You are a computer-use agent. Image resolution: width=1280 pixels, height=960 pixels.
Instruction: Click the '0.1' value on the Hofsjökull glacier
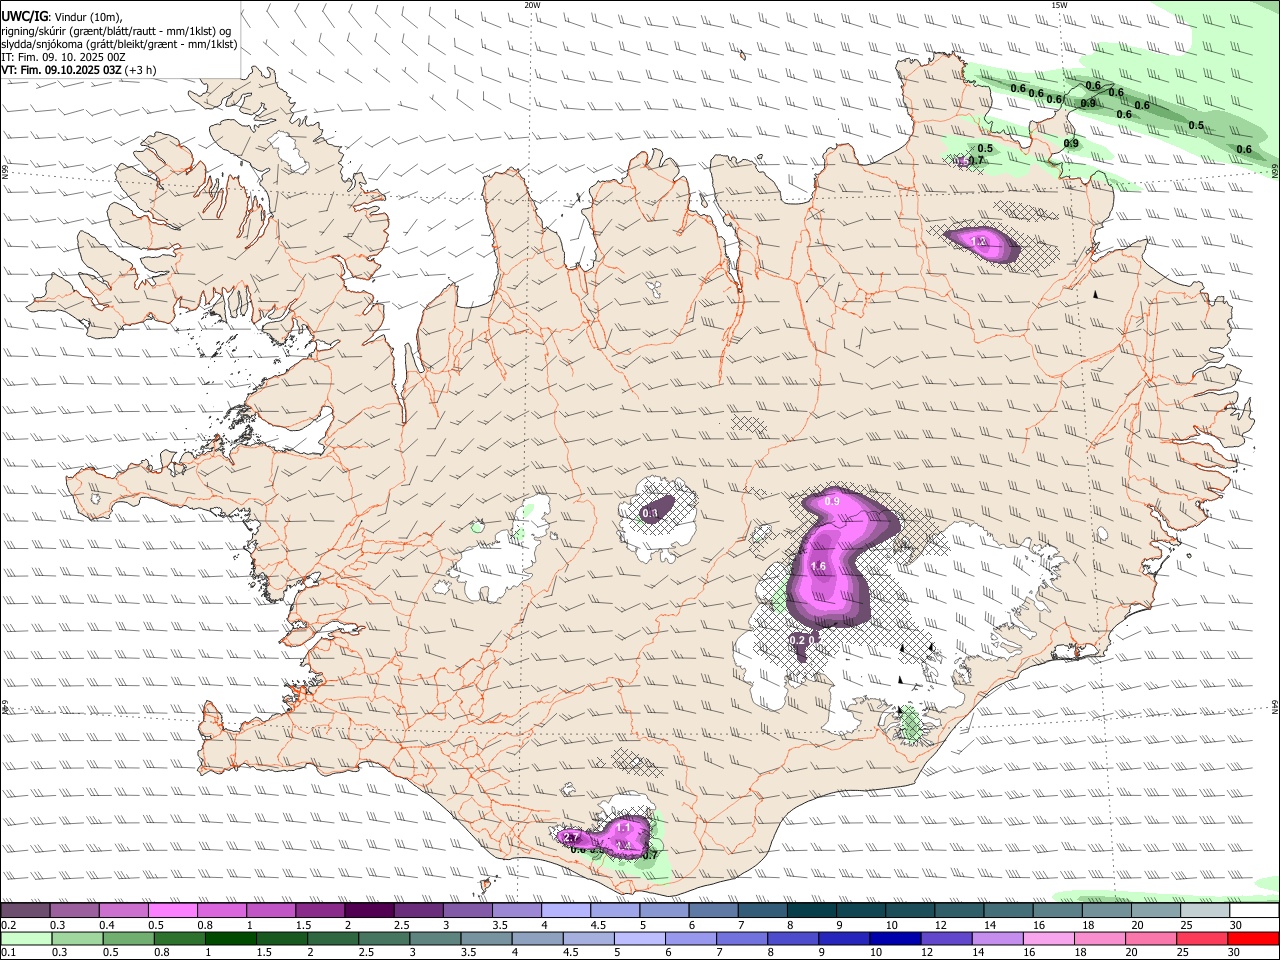coord(650,513)
